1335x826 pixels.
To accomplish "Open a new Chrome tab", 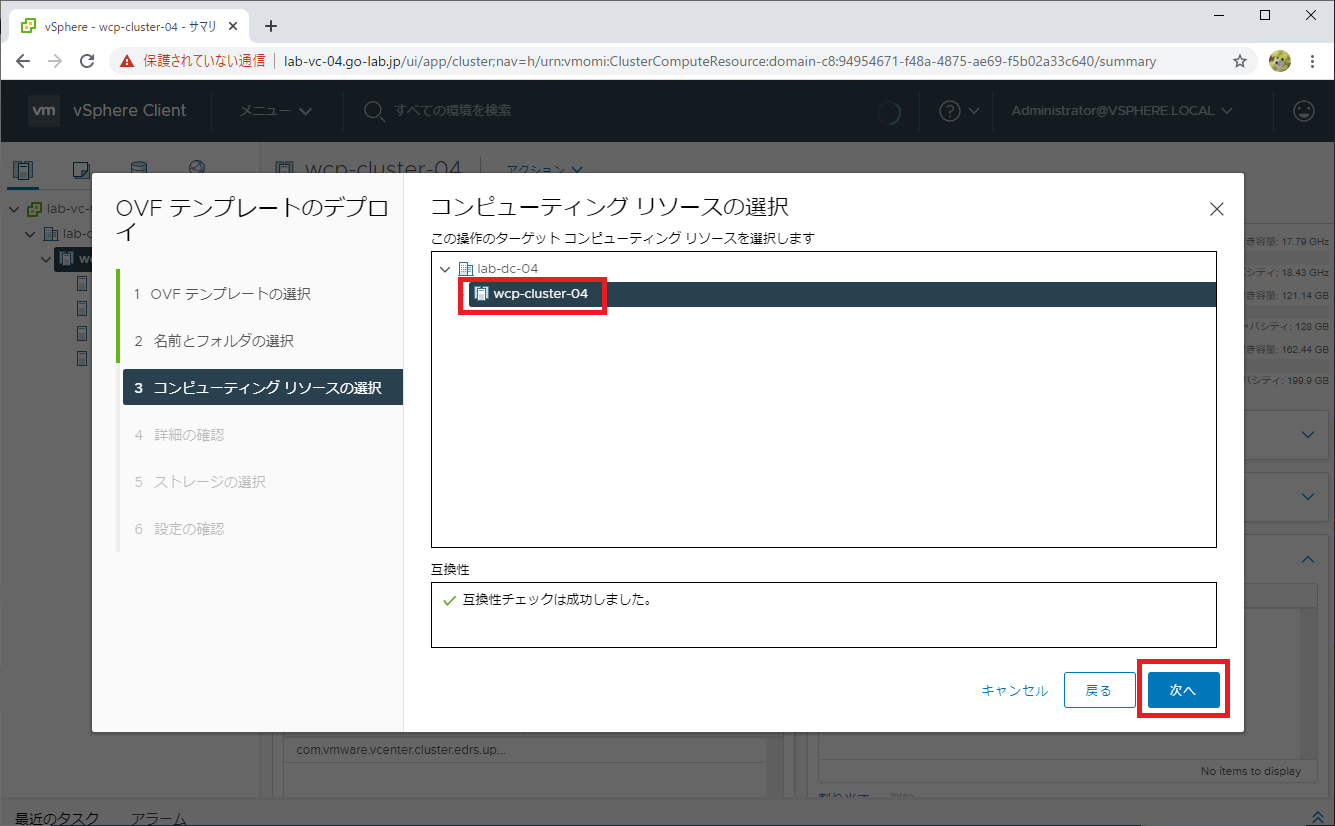I will pyautogui.click(x=271, y=26).
